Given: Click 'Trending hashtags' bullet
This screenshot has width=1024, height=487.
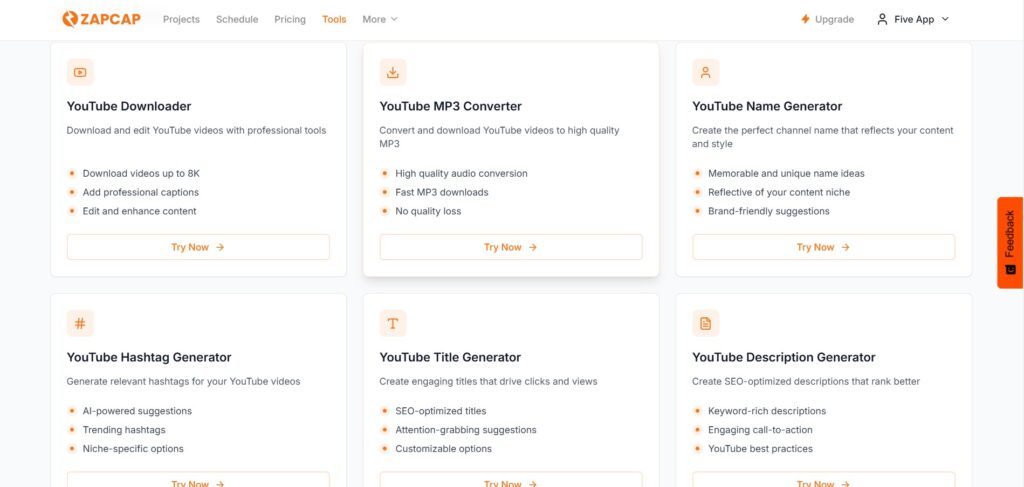Looking at the screenshot, I should (124, 430).
